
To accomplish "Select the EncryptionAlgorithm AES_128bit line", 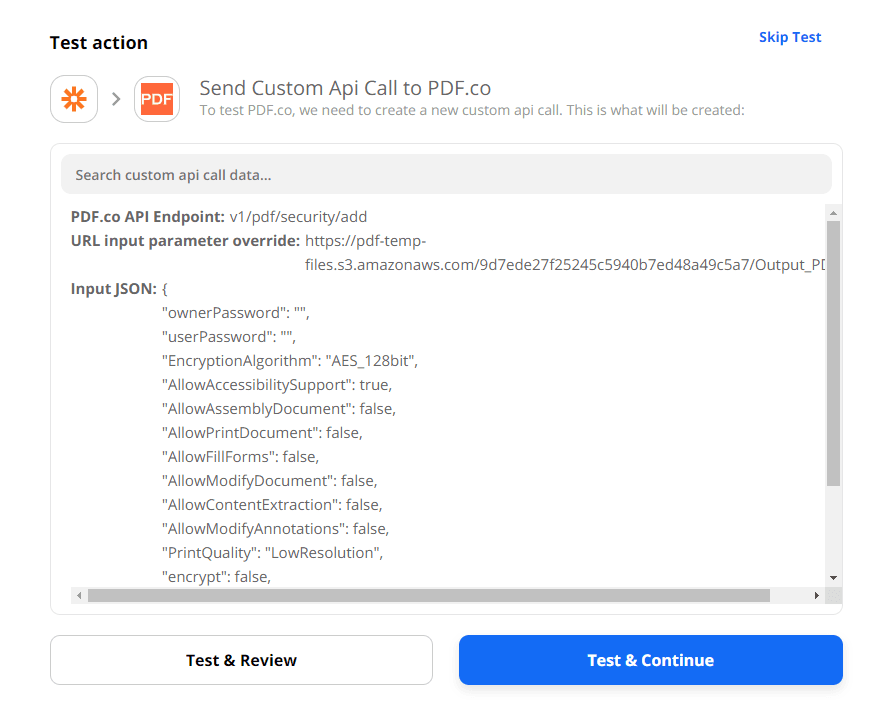I will [x=290, y=361].
